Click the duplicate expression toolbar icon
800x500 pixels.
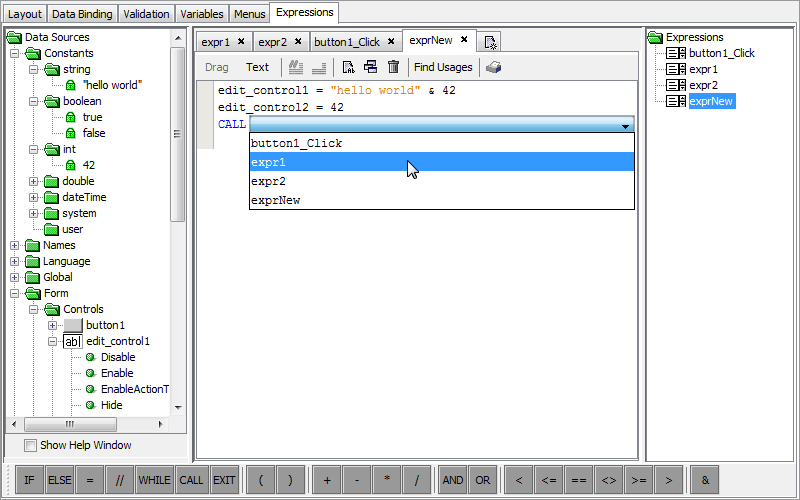370,67
